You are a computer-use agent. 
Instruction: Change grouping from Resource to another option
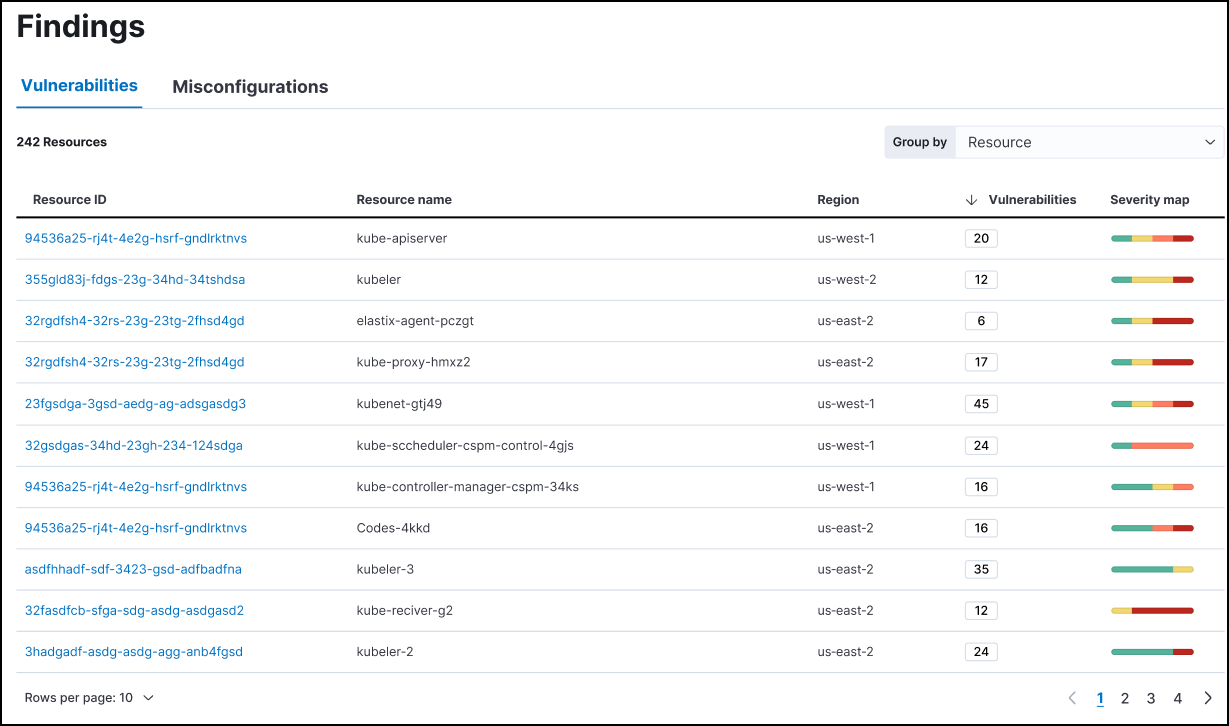coord(1090,142)
